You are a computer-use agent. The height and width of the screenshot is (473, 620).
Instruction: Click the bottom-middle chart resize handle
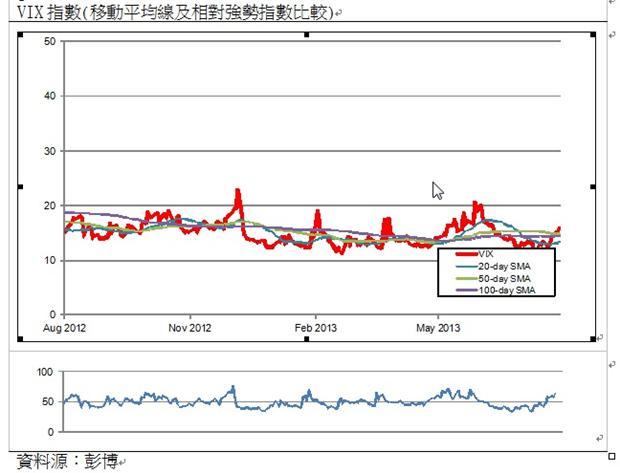pyautogui.click(x=308, y=340)
